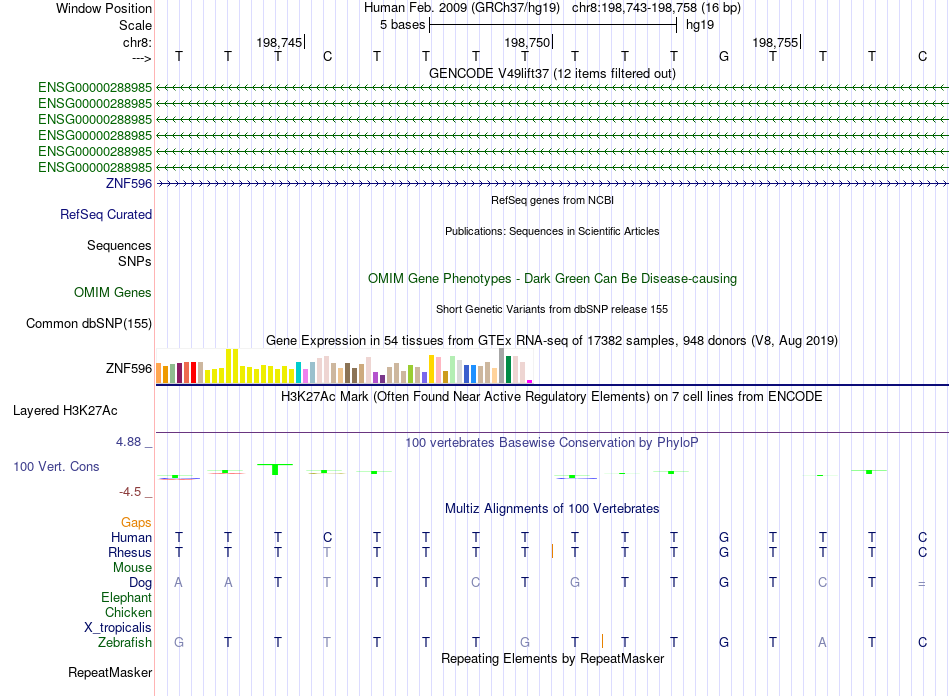The height and width of the screenshot is (696, 950).
Task: Click the OMIM Genes track label
Action: coord(113,293)
